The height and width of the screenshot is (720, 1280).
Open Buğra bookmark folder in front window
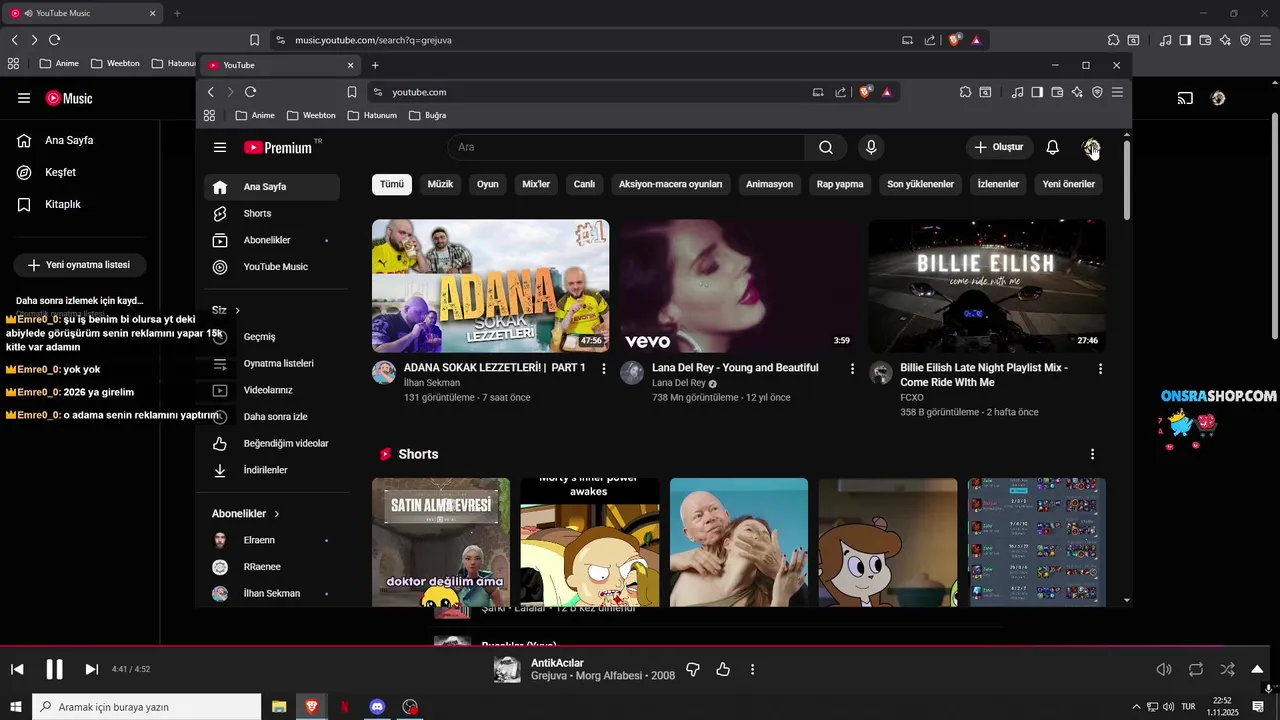pyautogui.click(x=428, y=115)
